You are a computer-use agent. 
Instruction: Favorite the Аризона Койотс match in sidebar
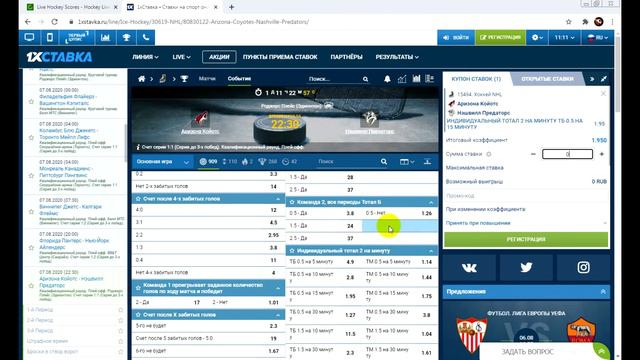tap(31, 285)
